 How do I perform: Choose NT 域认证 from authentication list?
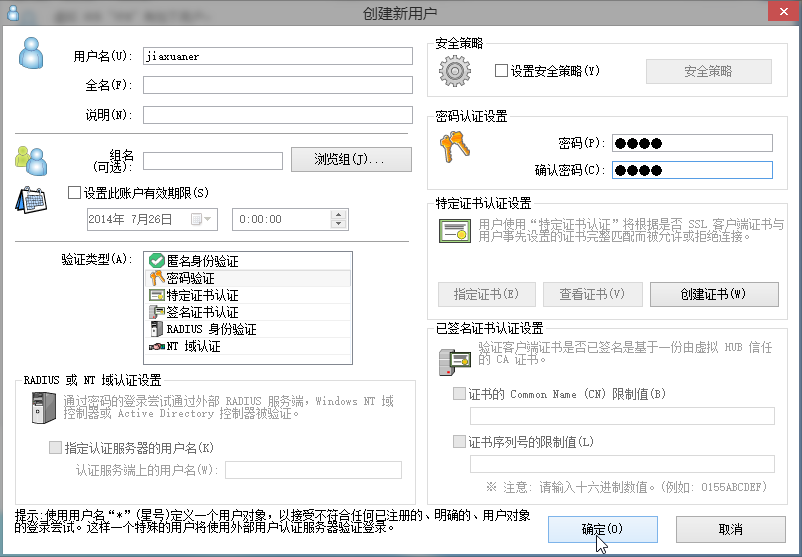193,347
